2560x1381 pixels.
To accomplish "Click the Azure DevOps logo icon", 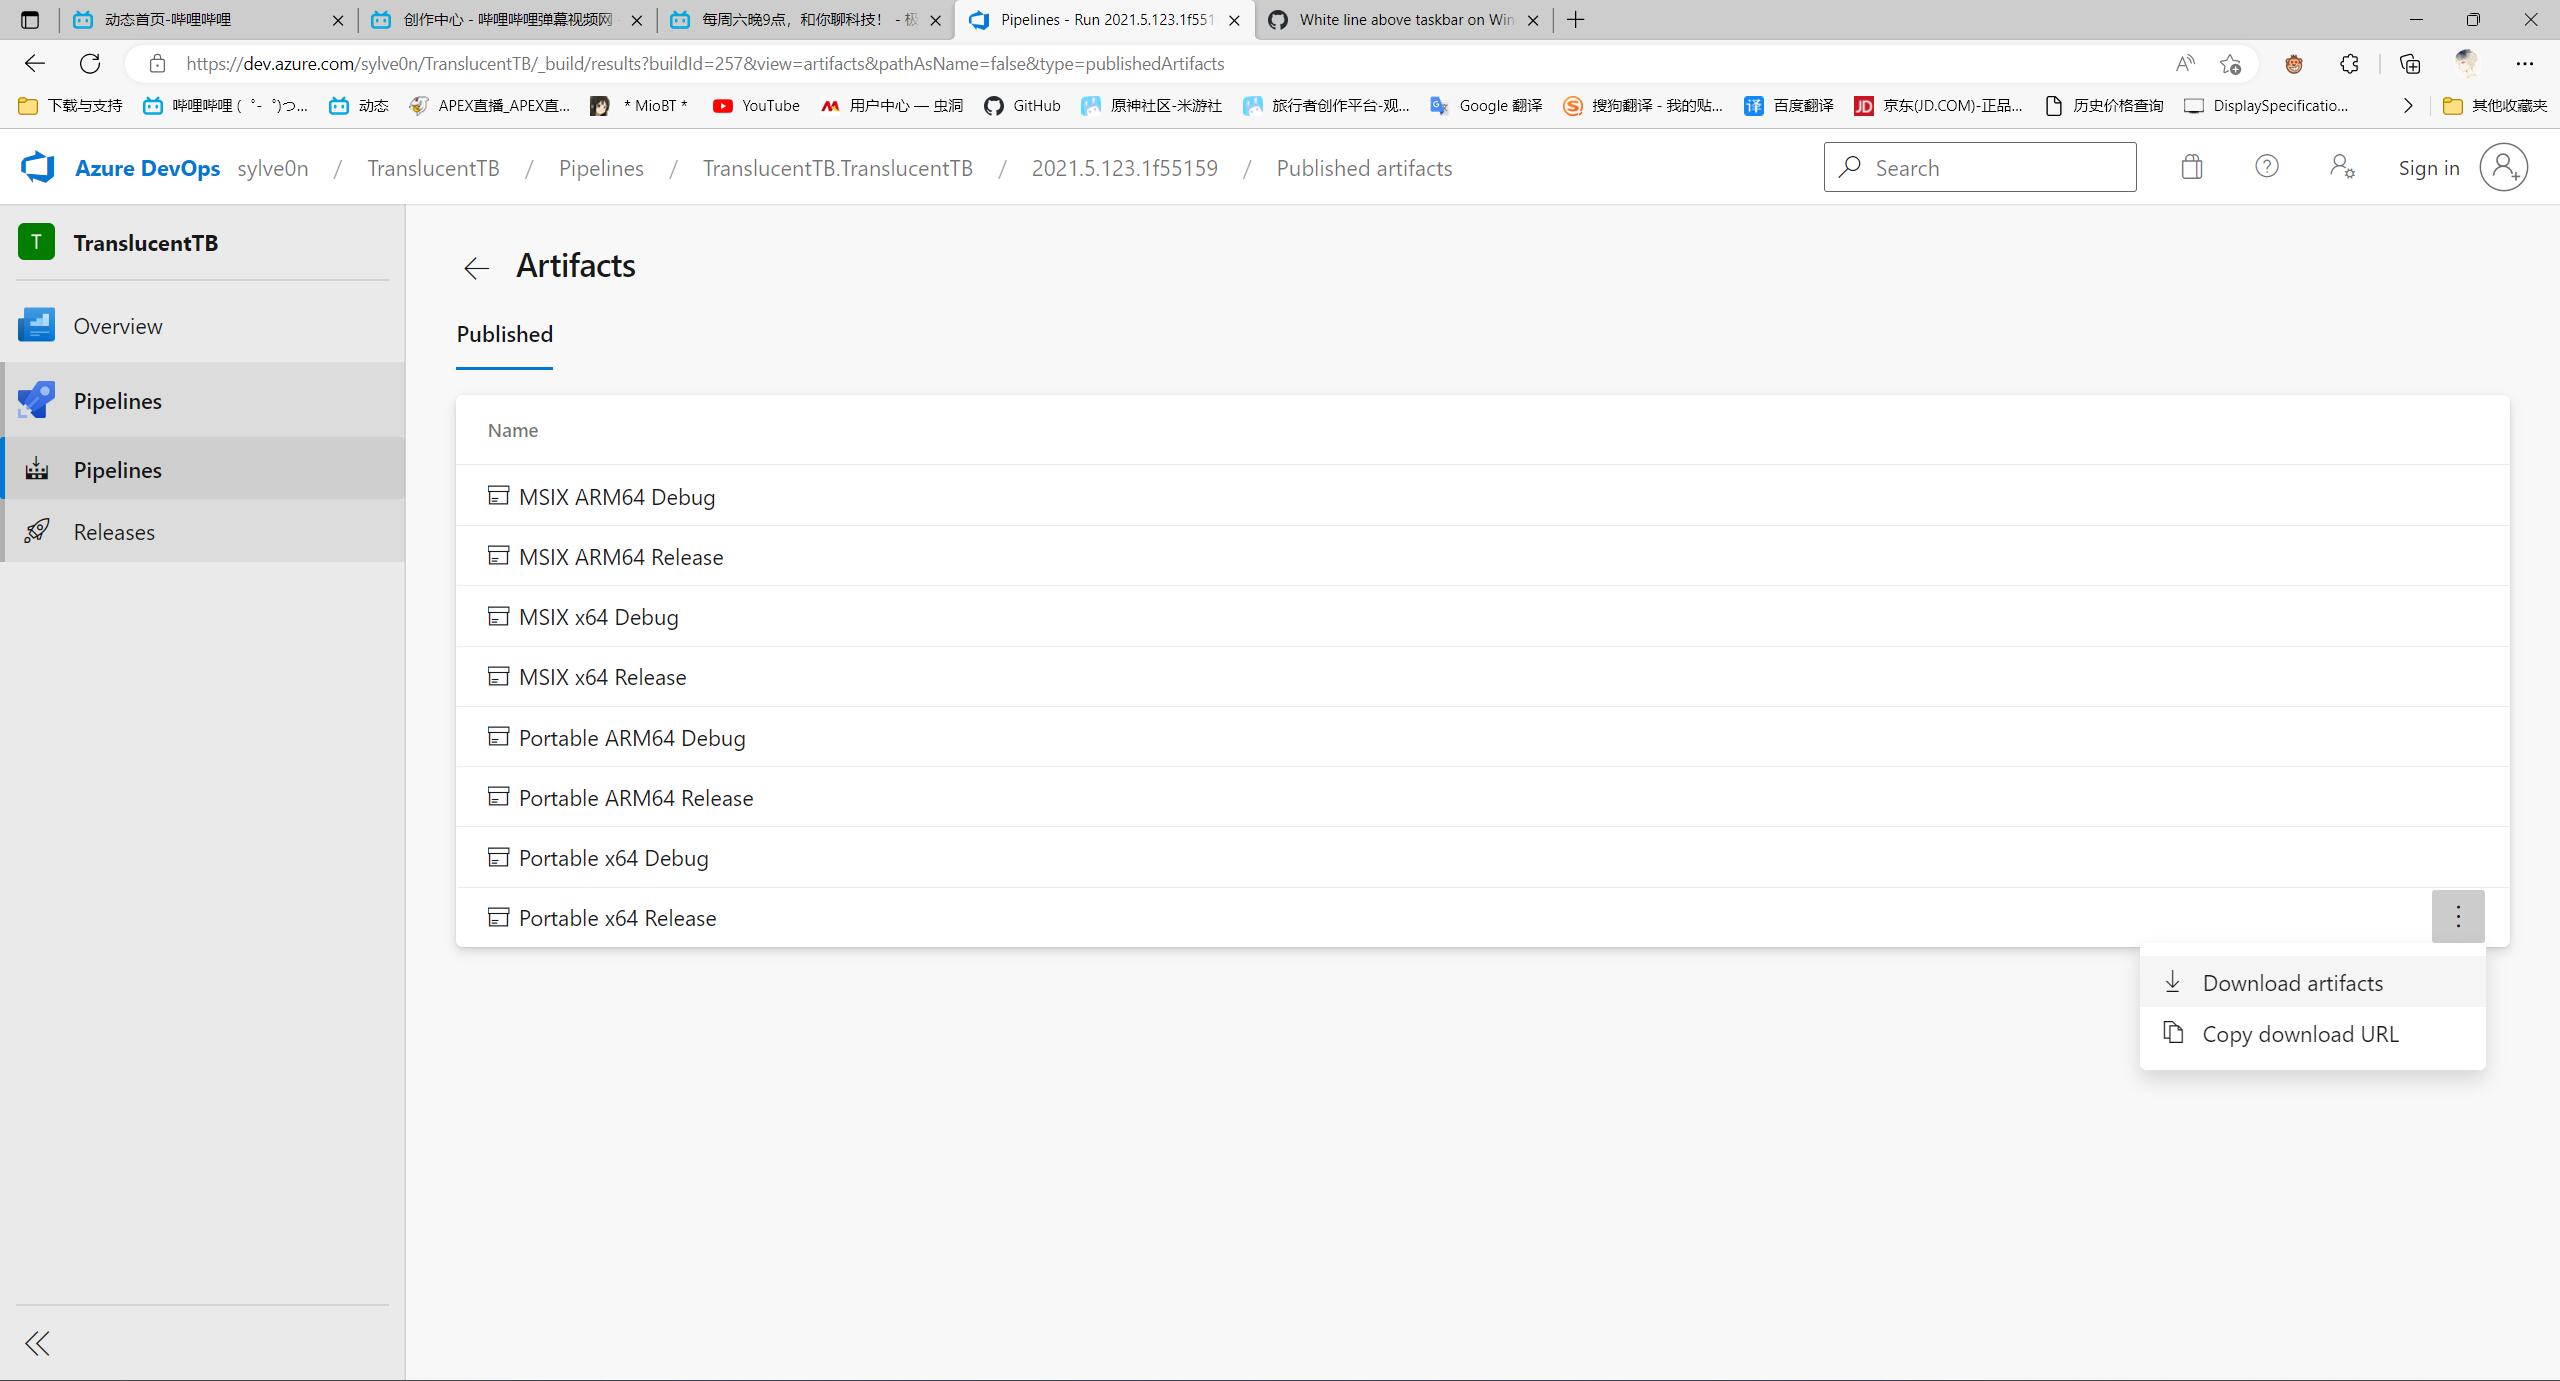I will pyautogui.click(x=38, y=167).
